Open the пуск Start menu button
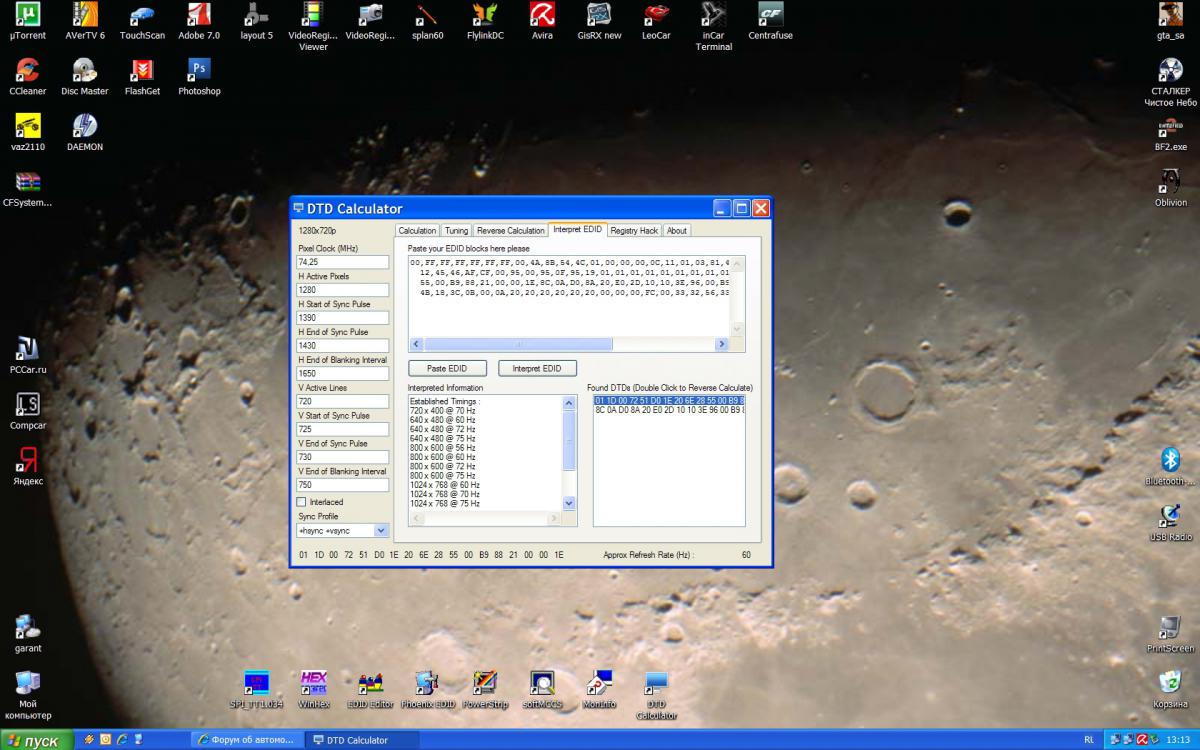The image size is (1200, 750). (x=37, y=740)
